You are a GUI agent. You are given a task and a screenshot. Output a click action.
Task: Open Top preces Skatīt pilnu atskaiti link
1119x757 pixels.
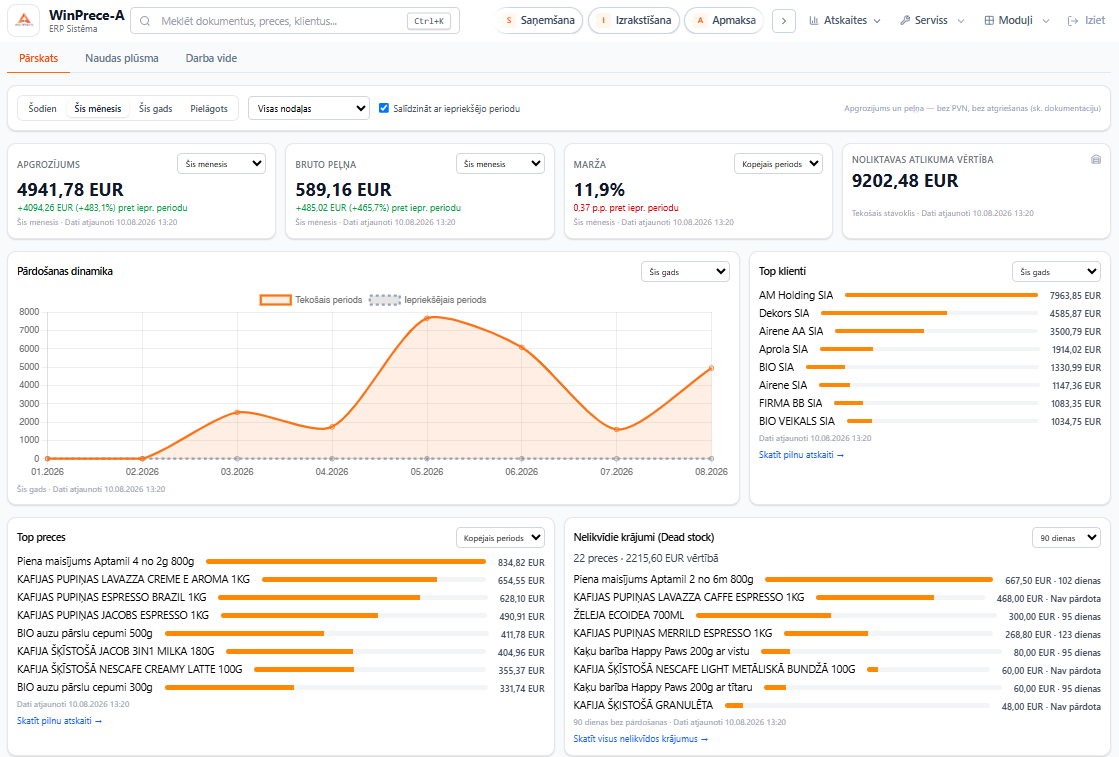click(x=59, y=721)
